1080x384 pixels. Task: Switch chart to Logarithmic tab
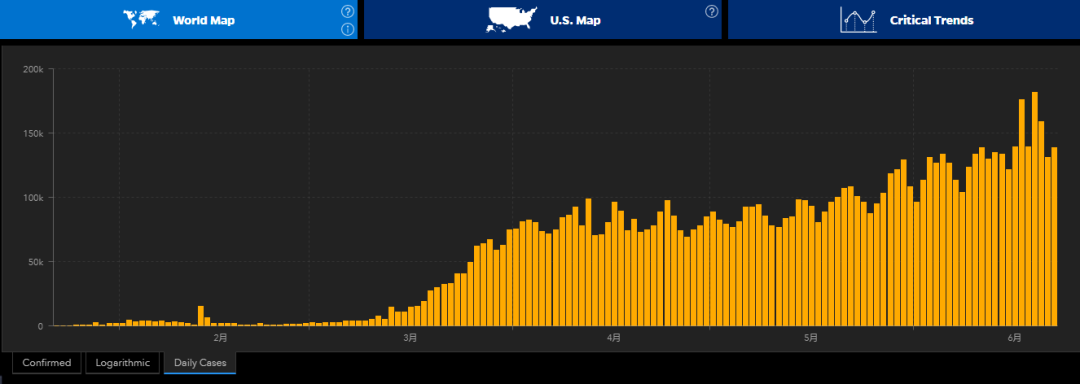123,363
